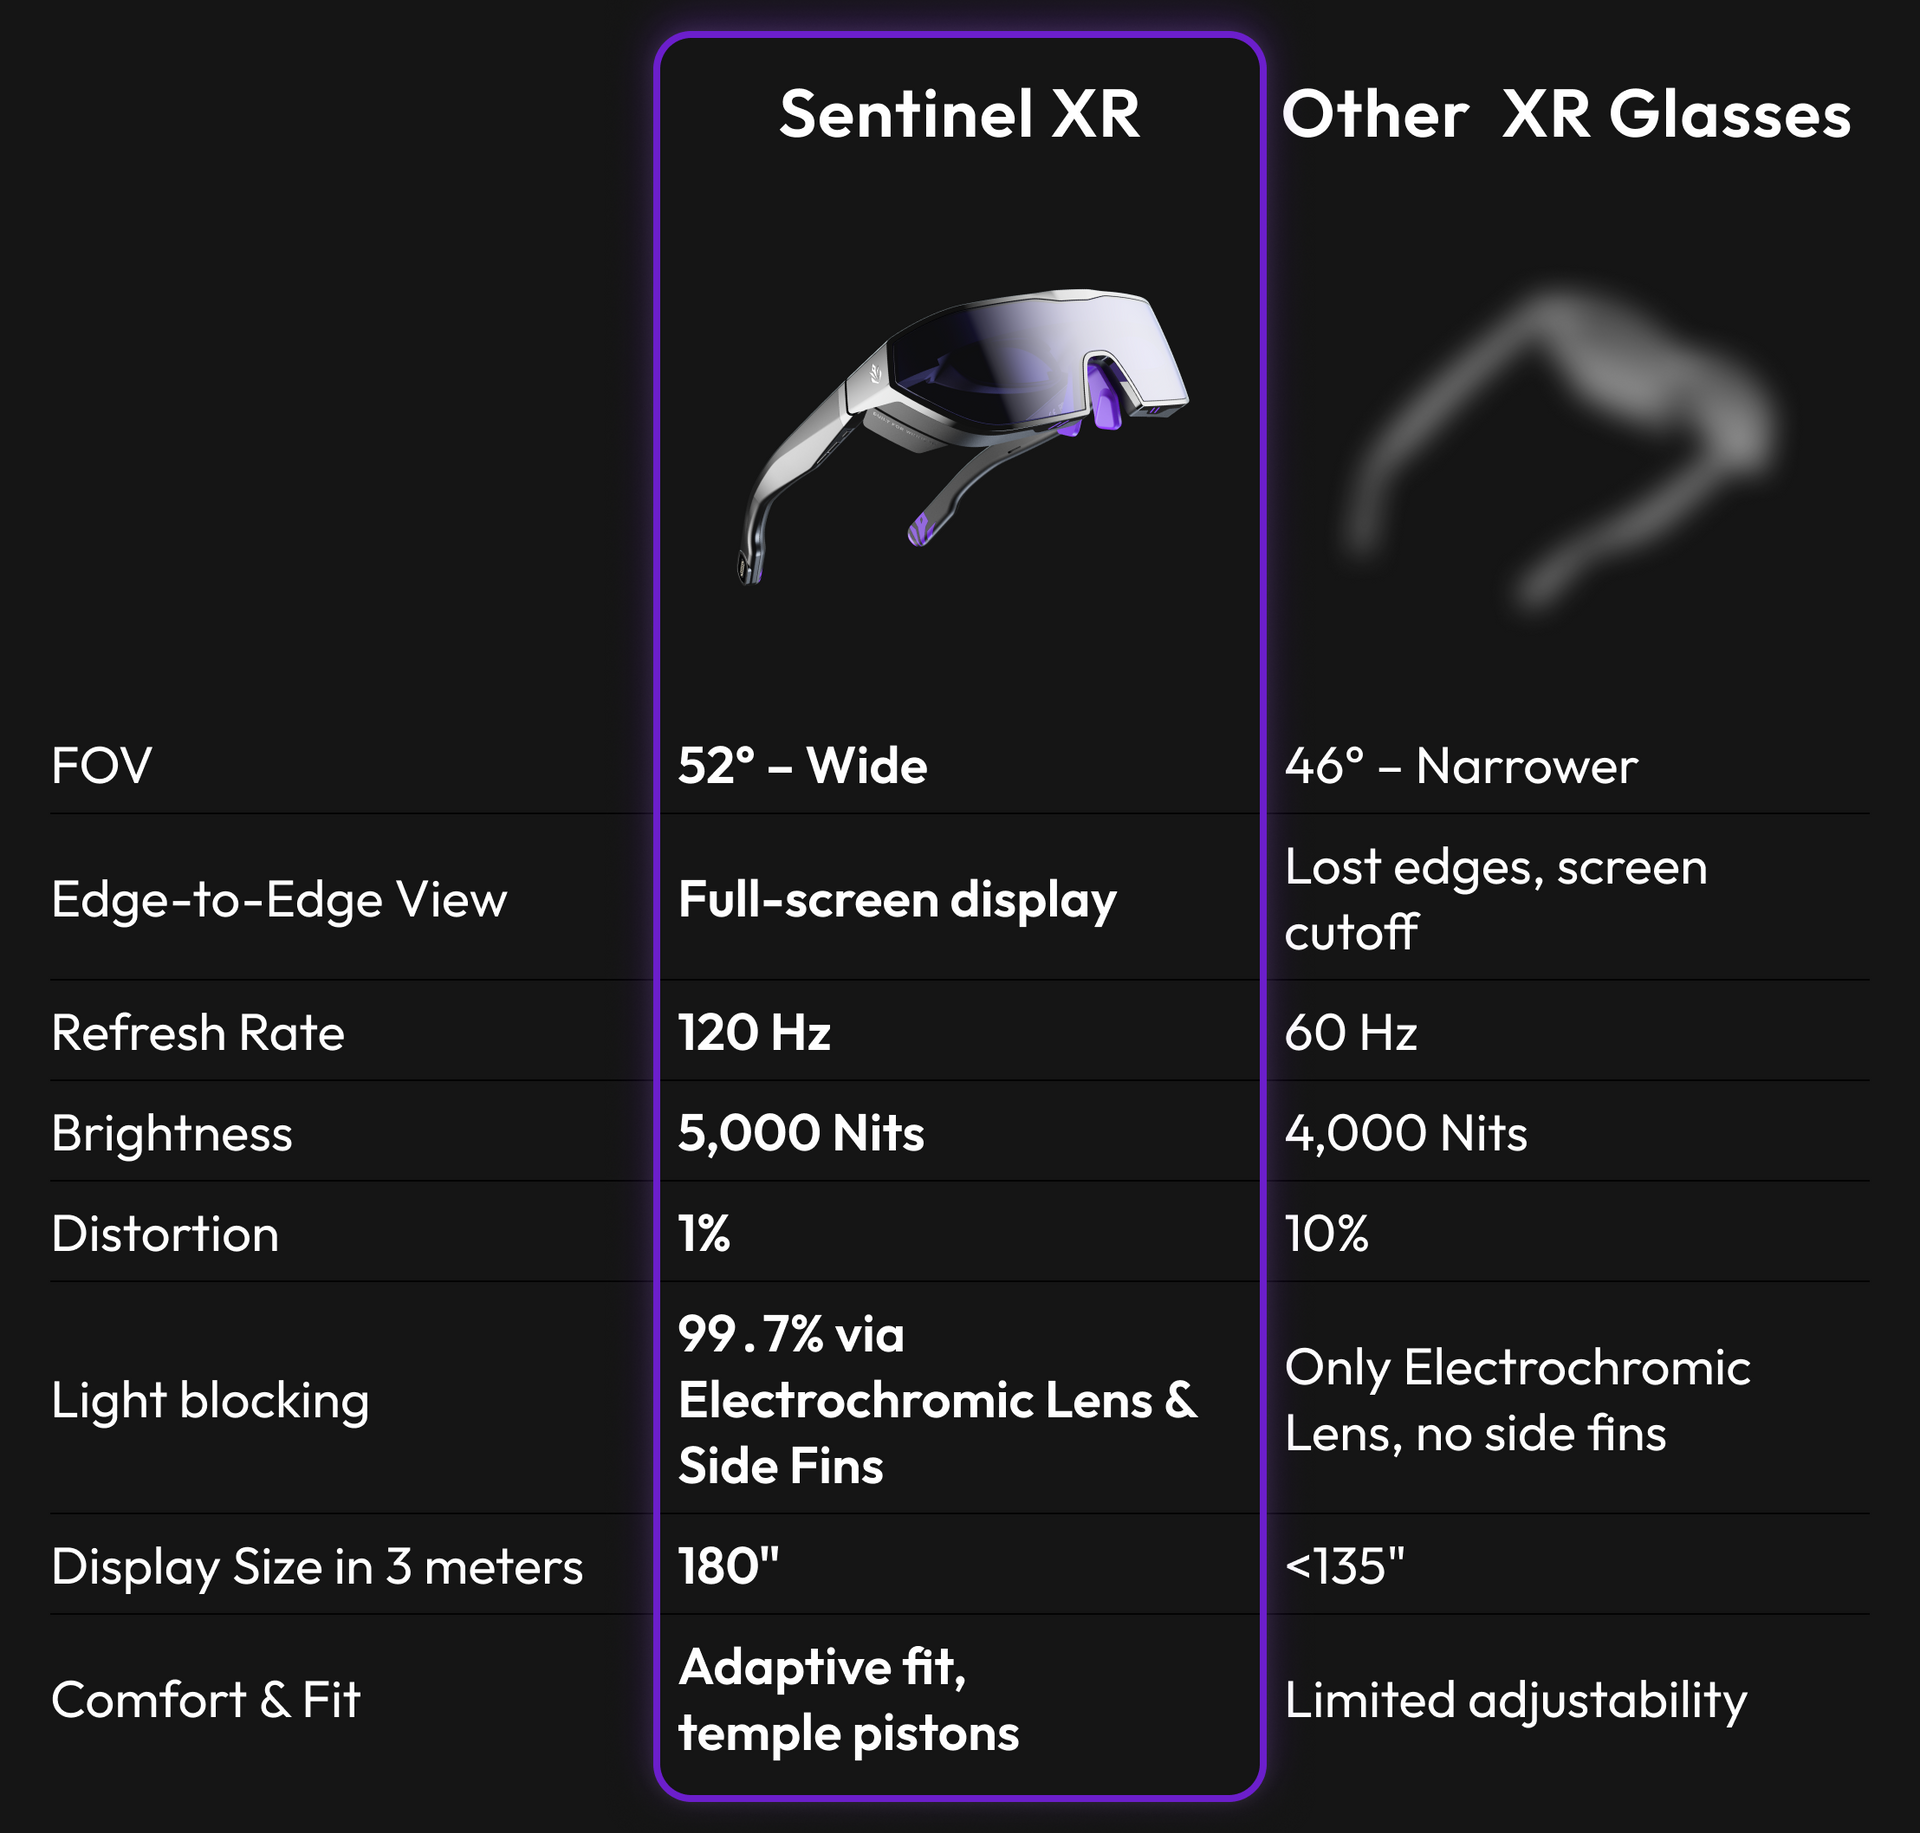Click the FOV row label
1920x1833 pixels.
click(x=101, y=766)
